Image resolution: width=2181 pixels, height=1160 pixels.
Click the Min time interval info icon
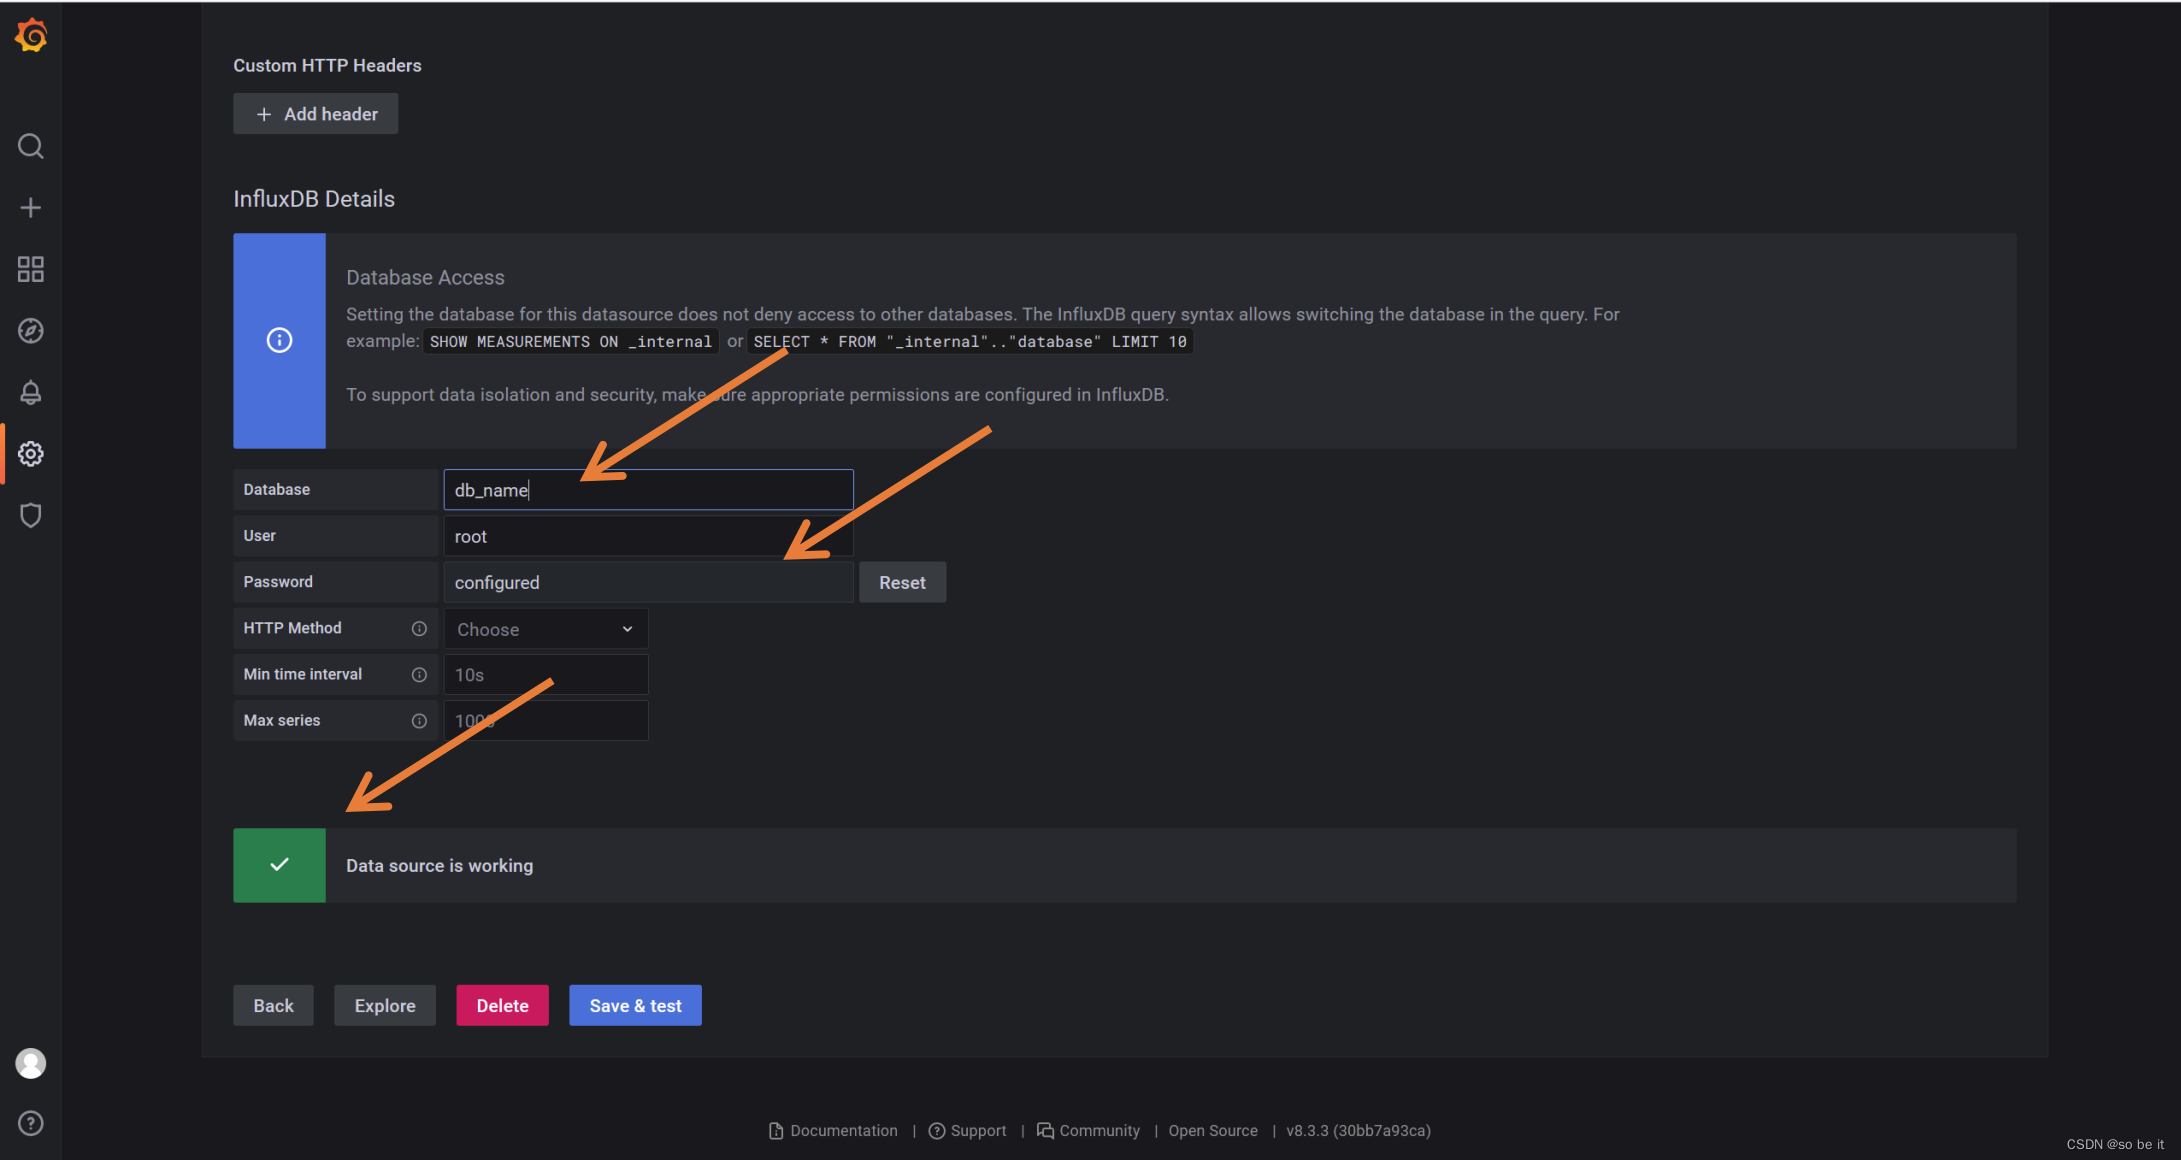coord(419,675)
